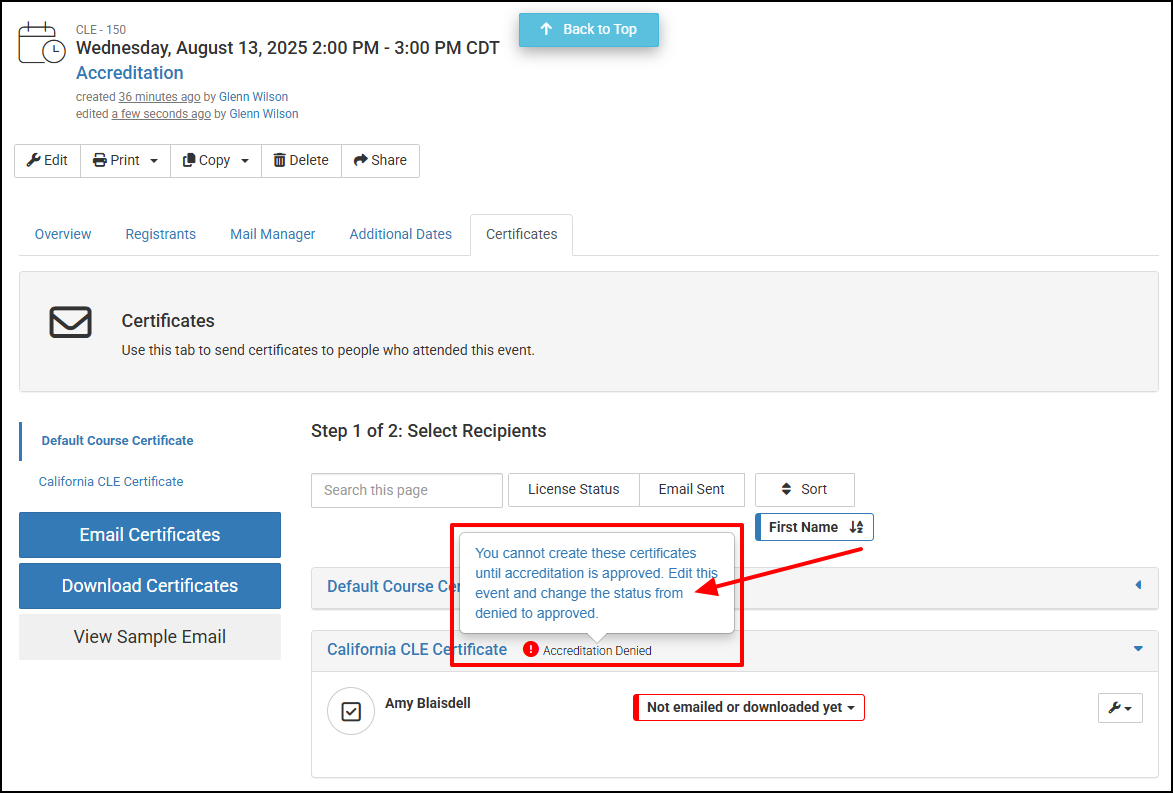Toggle the Email Sent filter
The height and width of the screenshot is (793, 1173).
coord(691,489)
